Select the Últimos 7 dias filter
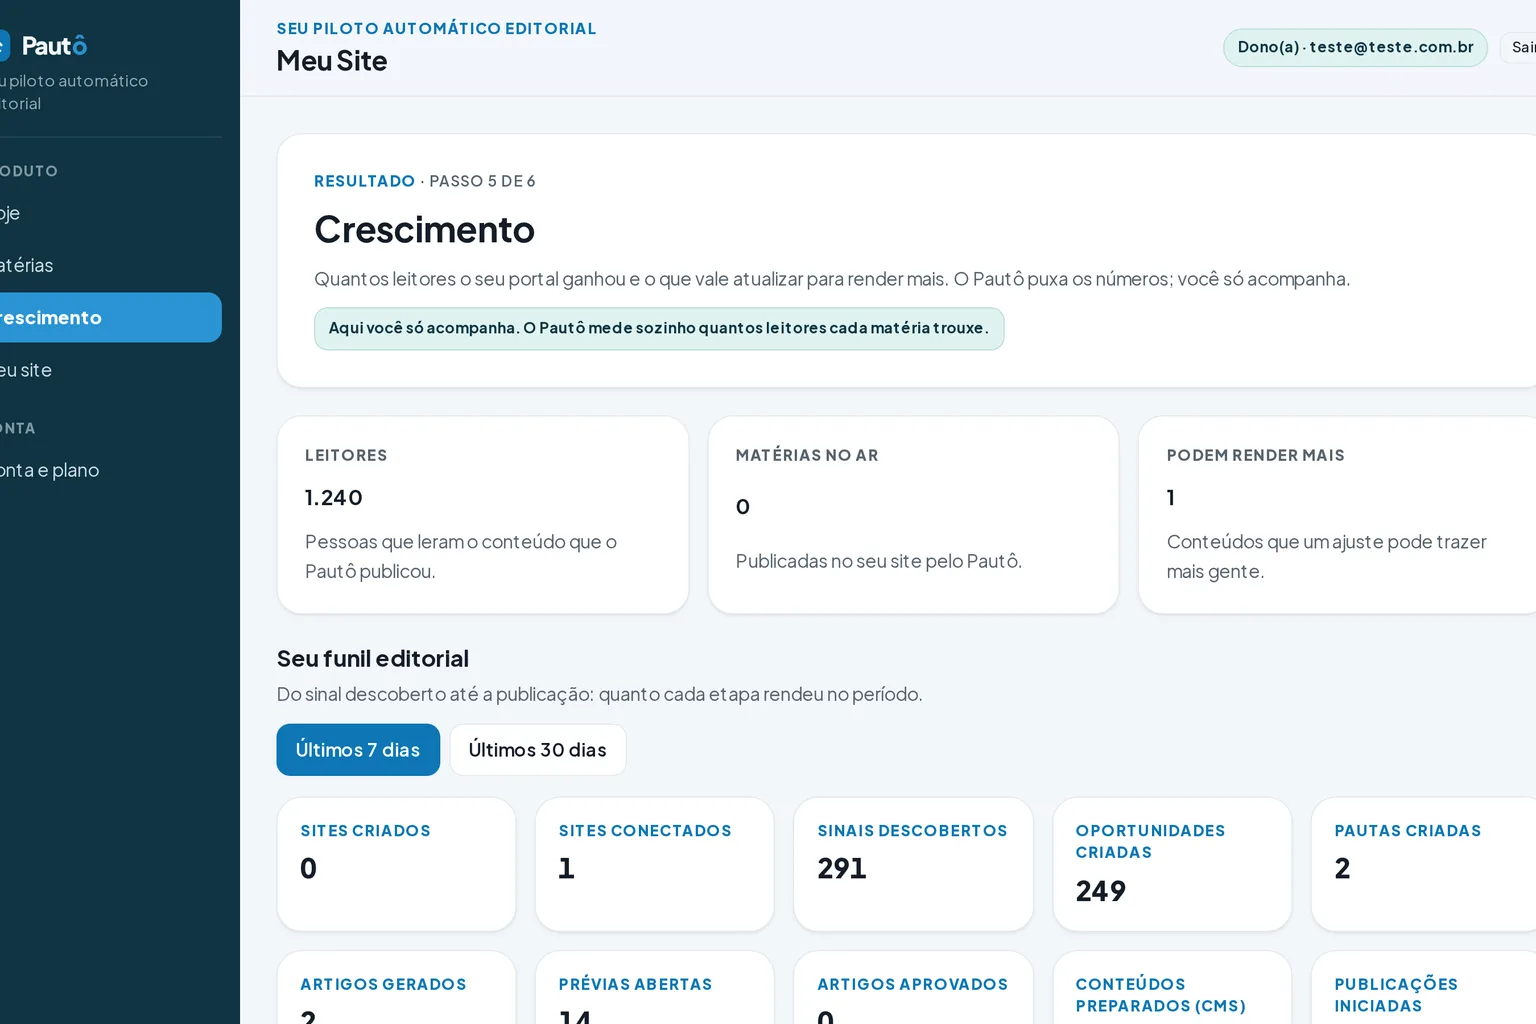Viewport: 1536px width, 1024px height. coord(358,750)
